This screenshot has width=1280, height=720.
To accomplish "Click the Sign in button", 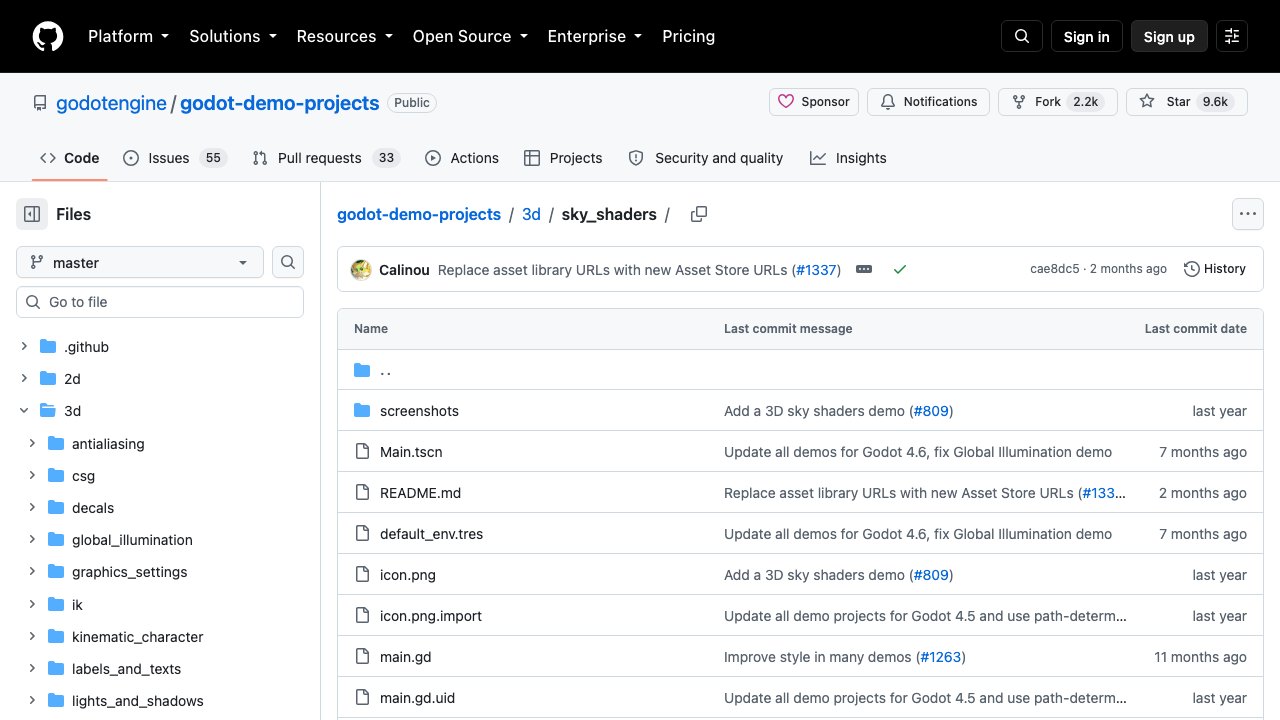I will pyautogui.click(x=1087, y=36).
